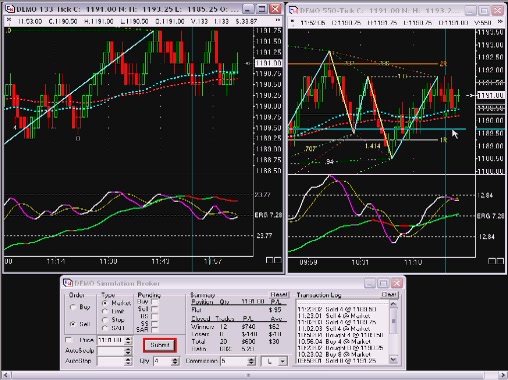Click the 1191.00 current price marker in the 550-Tick chart
Image resolution: width=508 pixels, height=380 pixels.
(x=491, y=95)
